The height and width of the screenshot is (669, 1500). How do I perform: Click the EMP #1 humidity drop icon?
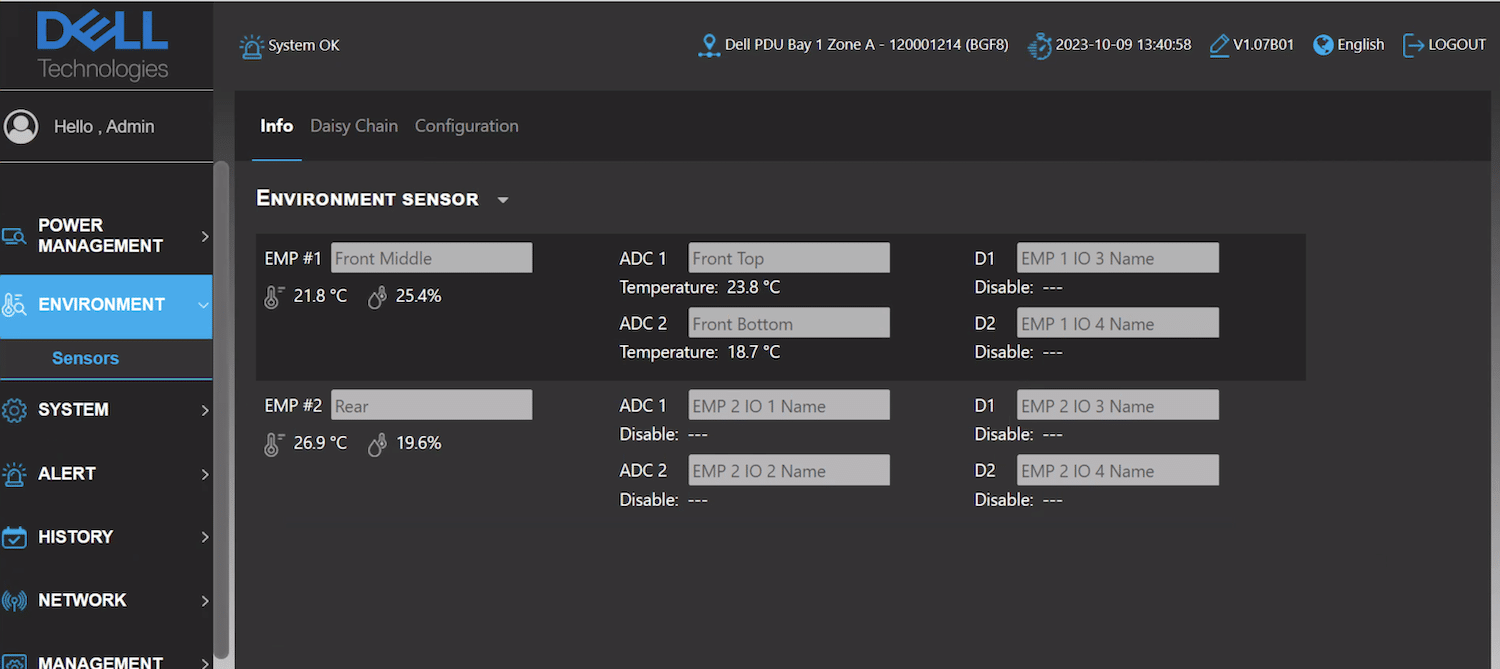coord(377,297)
